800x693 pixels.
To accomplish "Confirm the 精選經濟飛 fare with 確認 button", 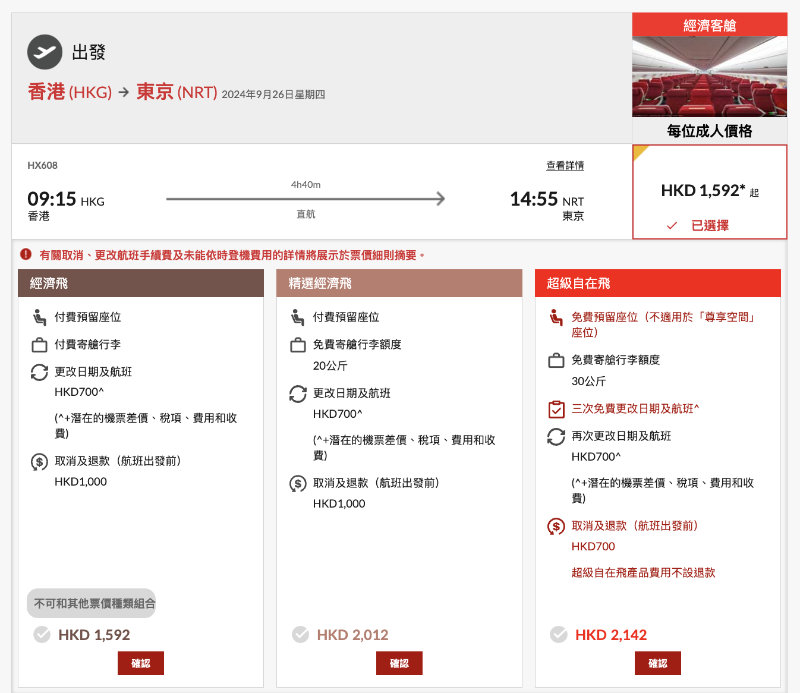I will point(399,663).
